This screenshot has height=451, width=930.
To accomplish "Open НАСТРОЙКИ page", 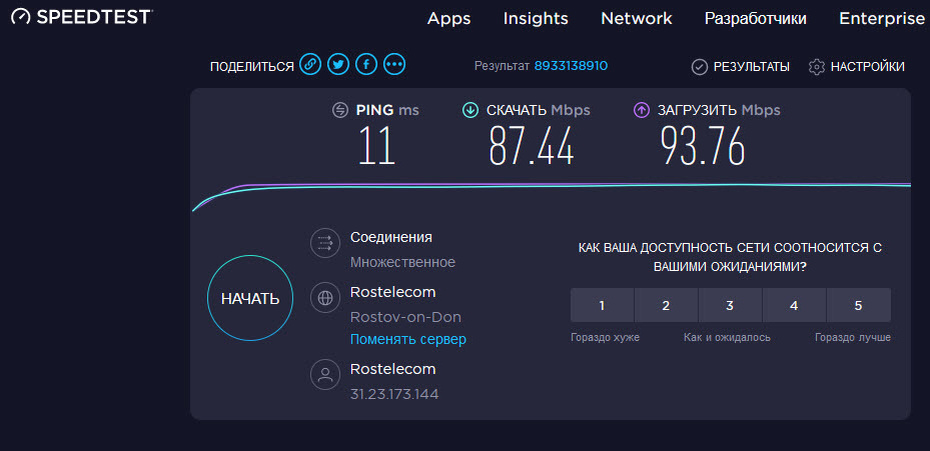I will click(868, 66).
